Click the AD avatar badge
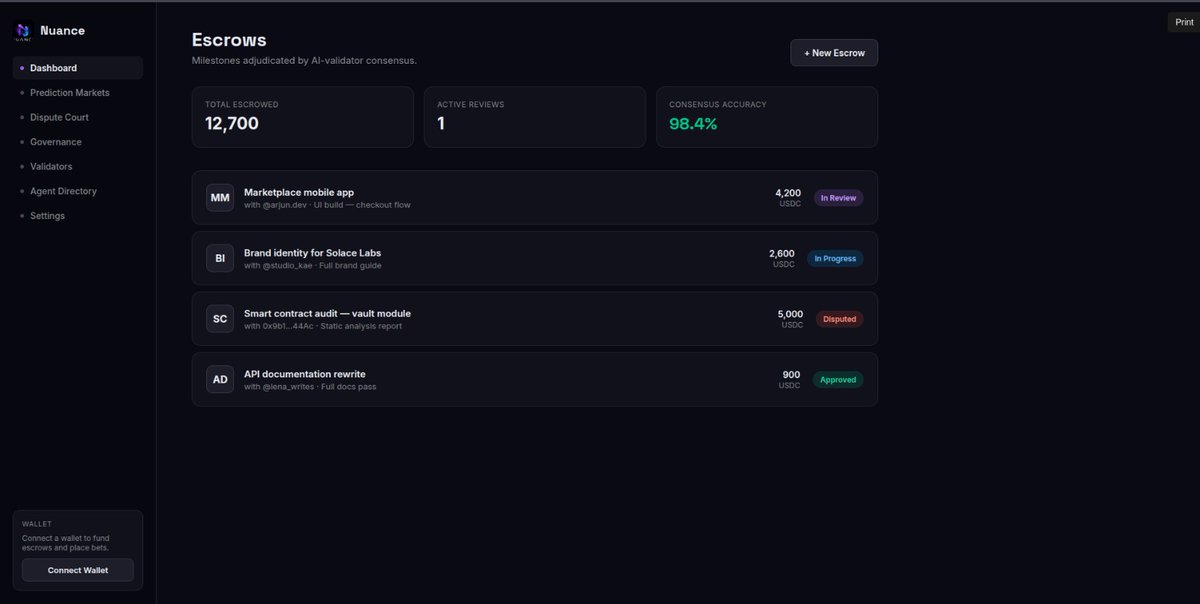The image size is (1200, 604). pos(220,379)
